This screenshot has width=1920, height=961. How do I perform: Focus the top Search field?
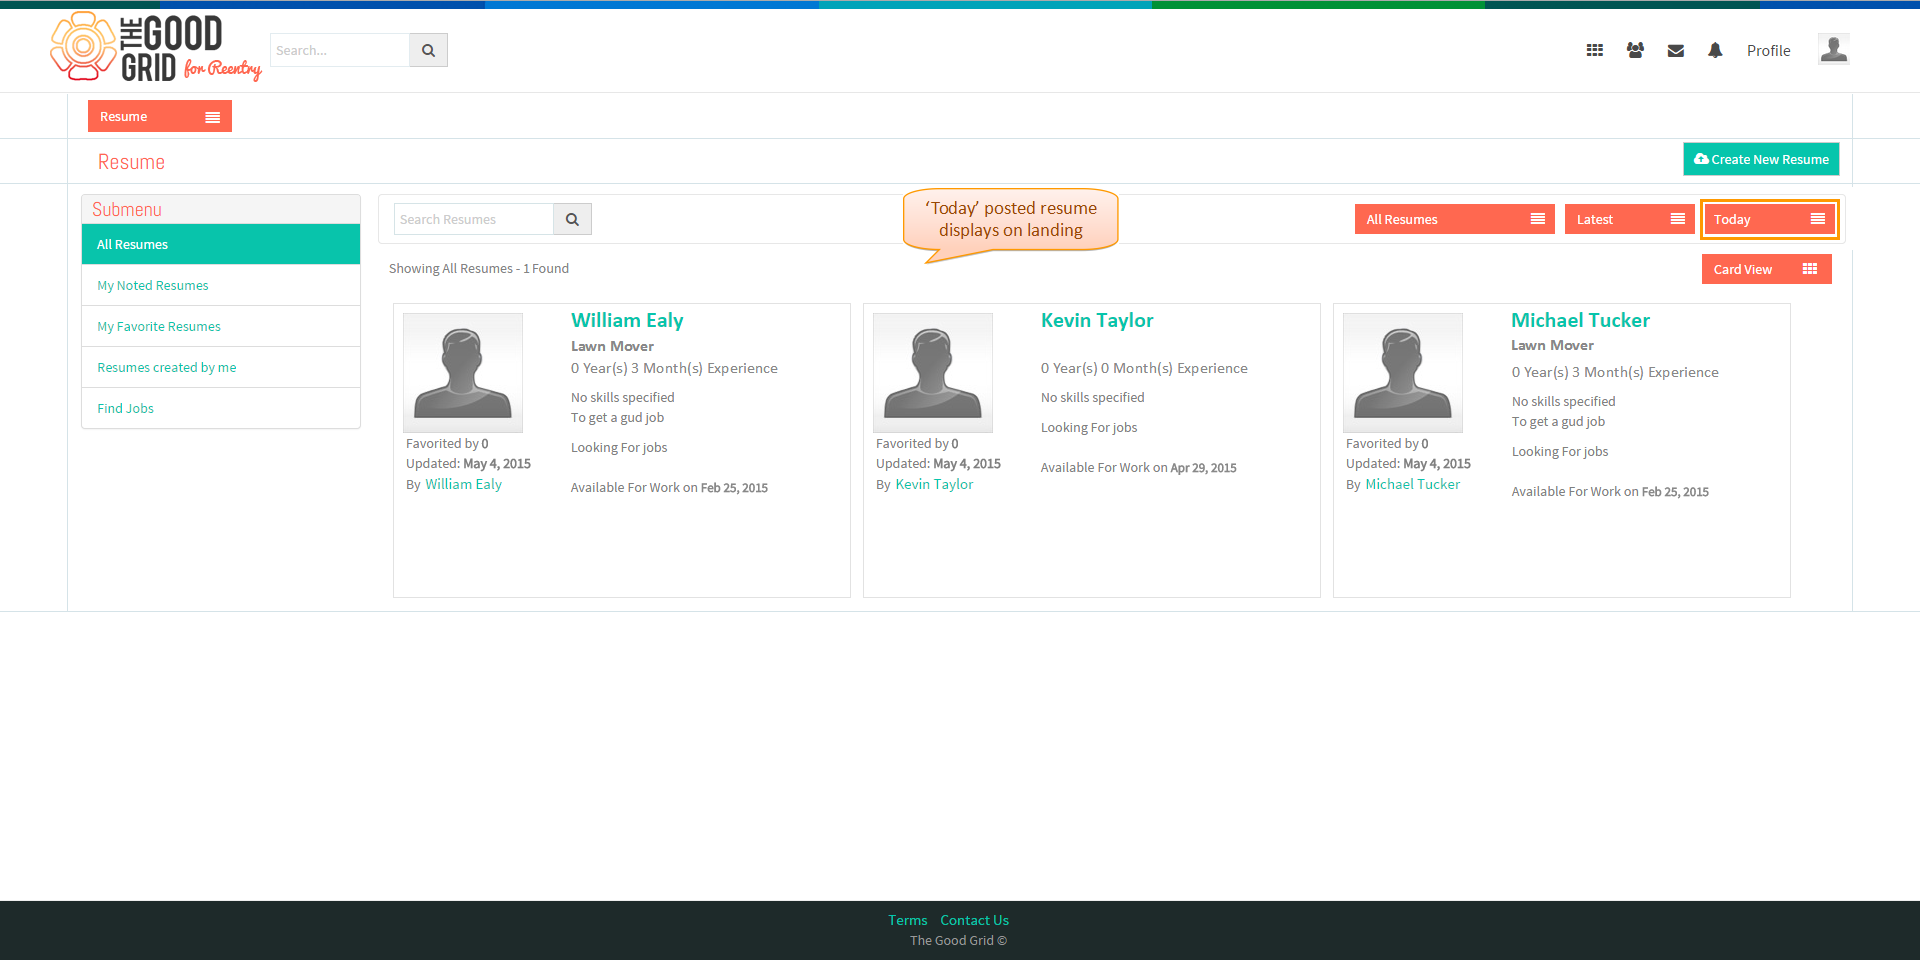[x=340, y=50]
